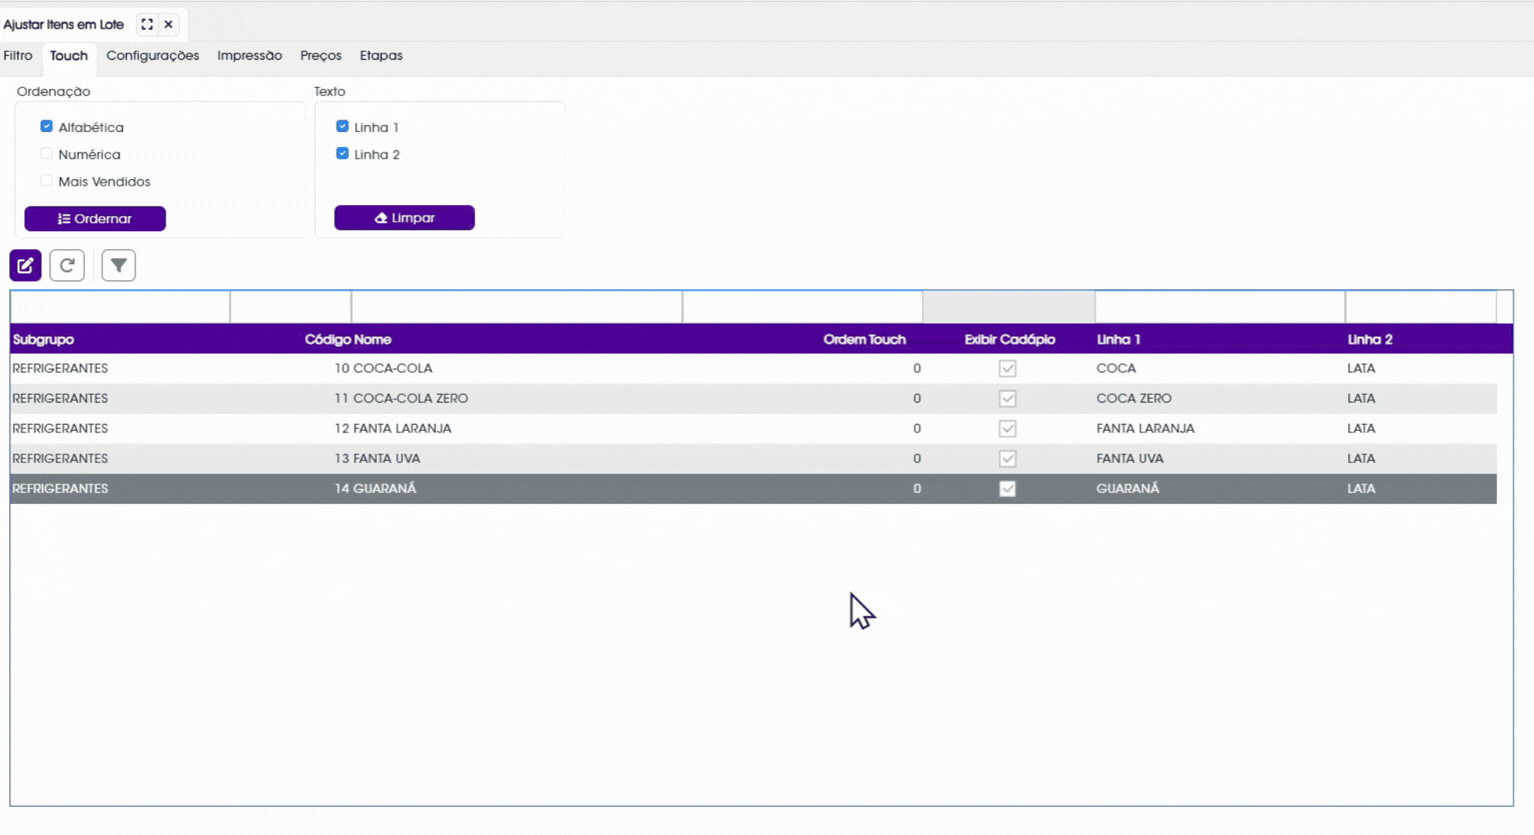
Task: Click the edit pencil toolbar icon
Action: (x=25, y=265)
